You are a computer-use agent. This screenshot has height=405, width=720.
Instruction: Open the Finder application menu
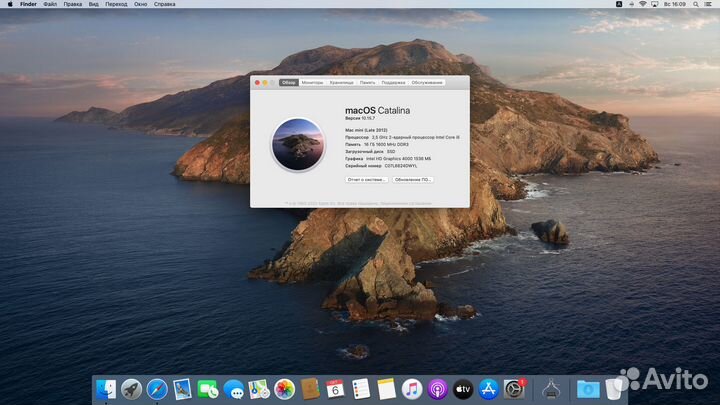[28, 4]
